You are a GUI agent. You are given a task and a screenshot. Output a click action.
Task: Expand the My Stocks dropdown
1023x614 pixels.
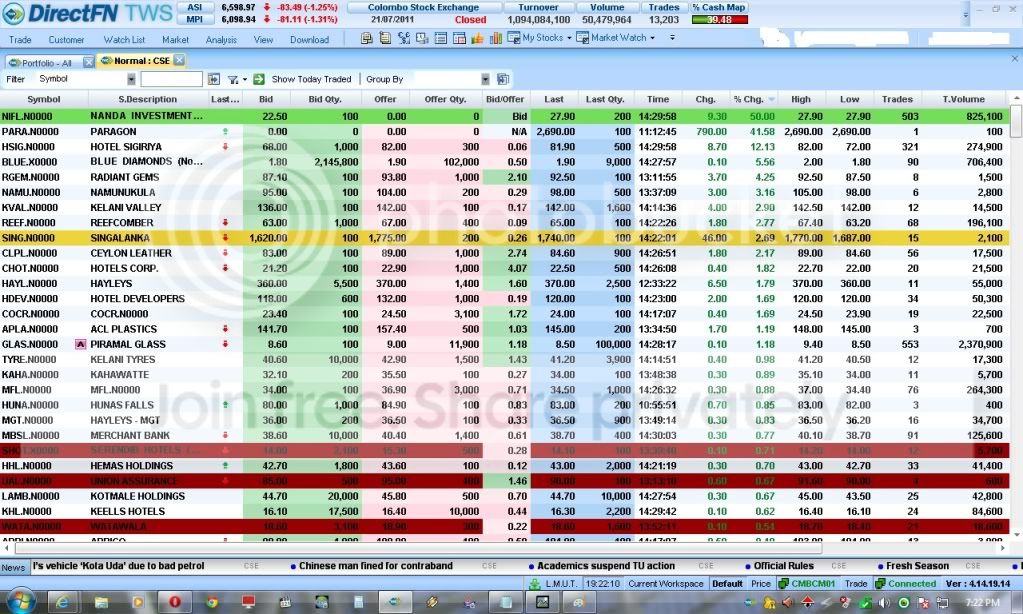point(569,38)
